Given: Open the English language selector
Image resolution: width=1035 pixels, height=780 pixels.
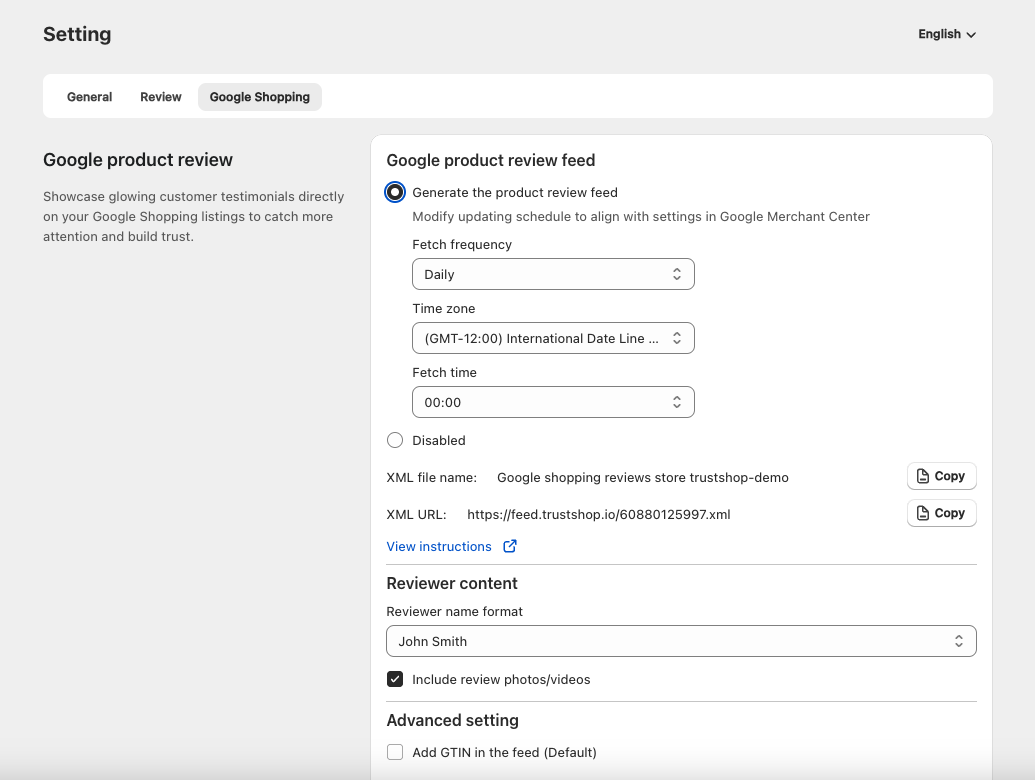Looking at the screenshot, I should click(940, 34).
